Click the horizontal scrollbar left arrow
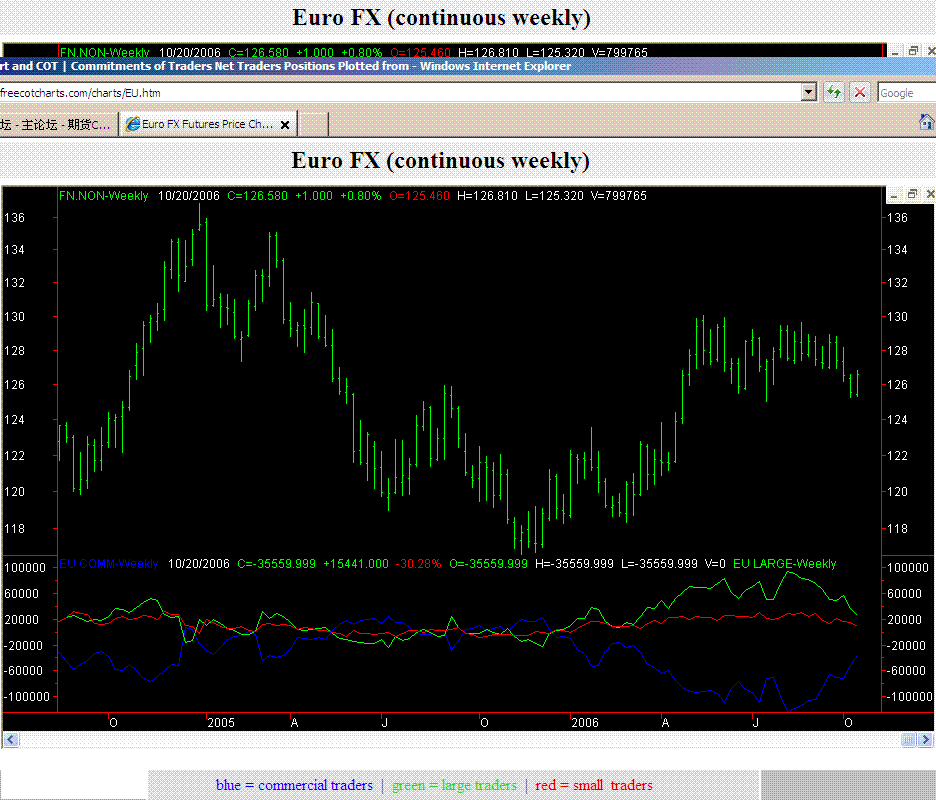 [x=11, y=740]
